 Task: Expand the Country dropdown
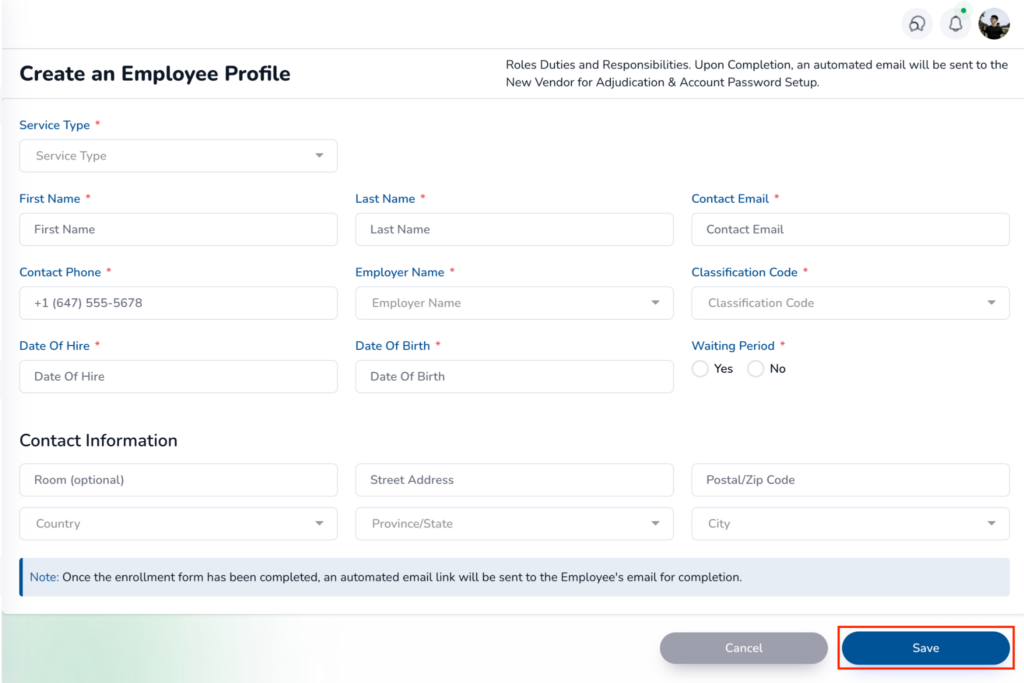(178, 524)
